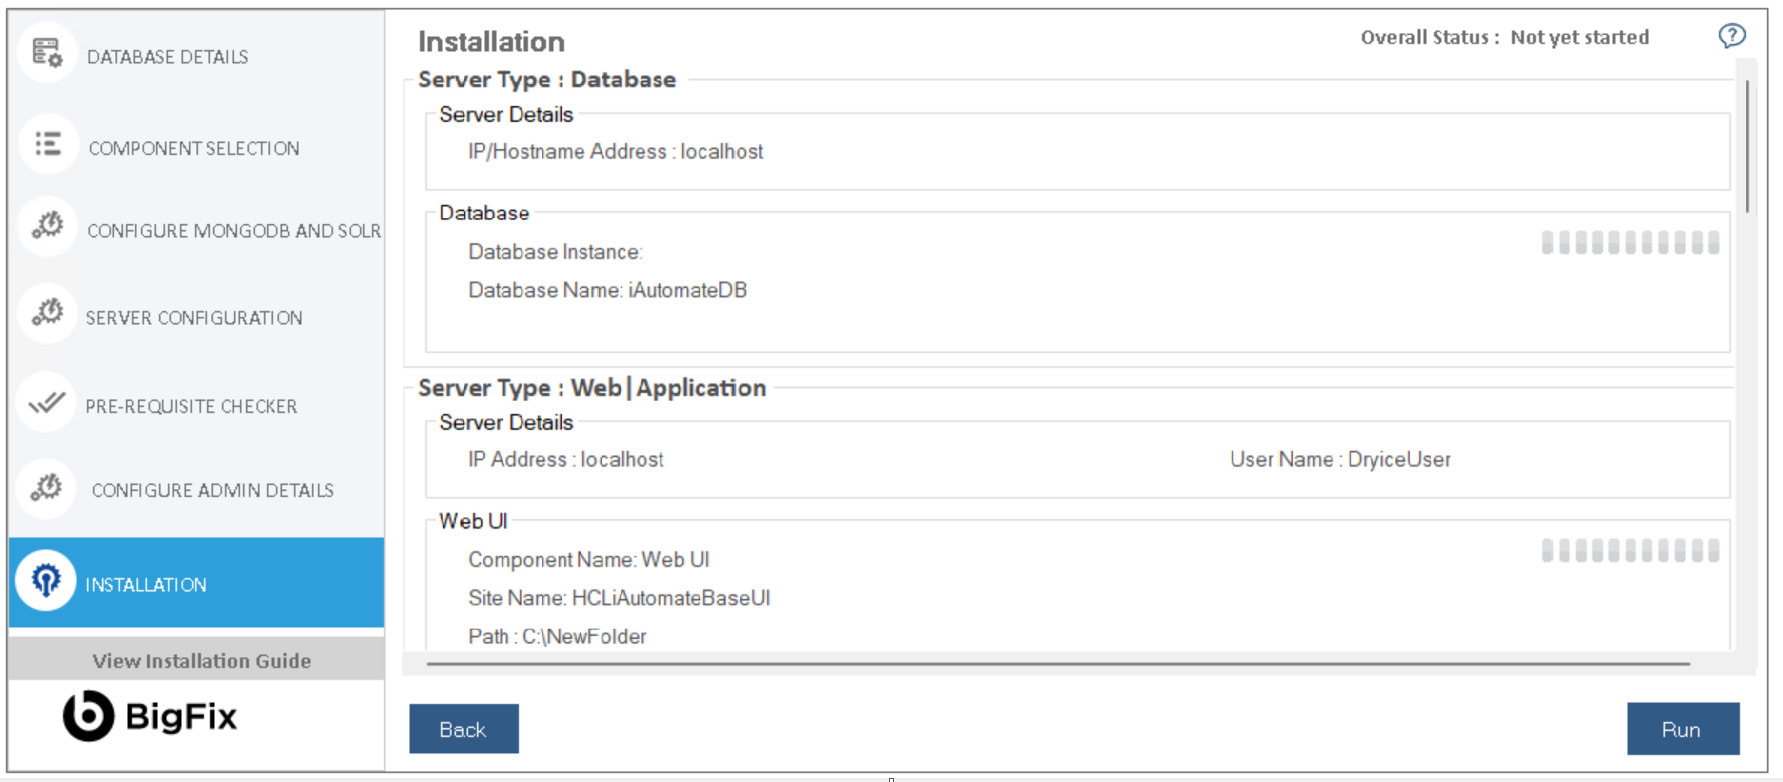Click the vertical scrollbar of the installation panel

[x=1747, y=148]
